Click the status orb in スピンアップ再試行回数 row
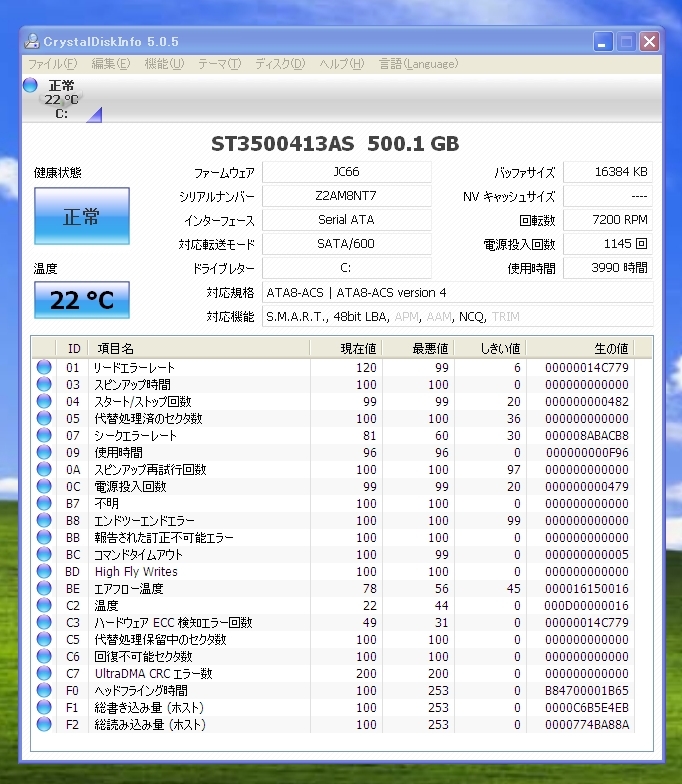 click(x=44, y=469)
